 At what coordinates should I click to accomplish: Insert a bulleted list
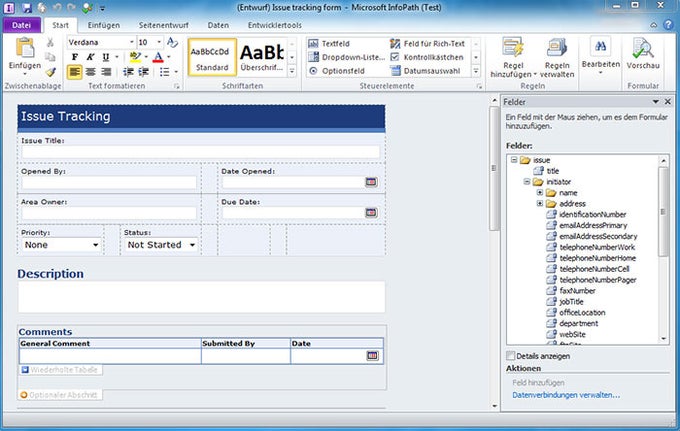click(x=165, y=72)
